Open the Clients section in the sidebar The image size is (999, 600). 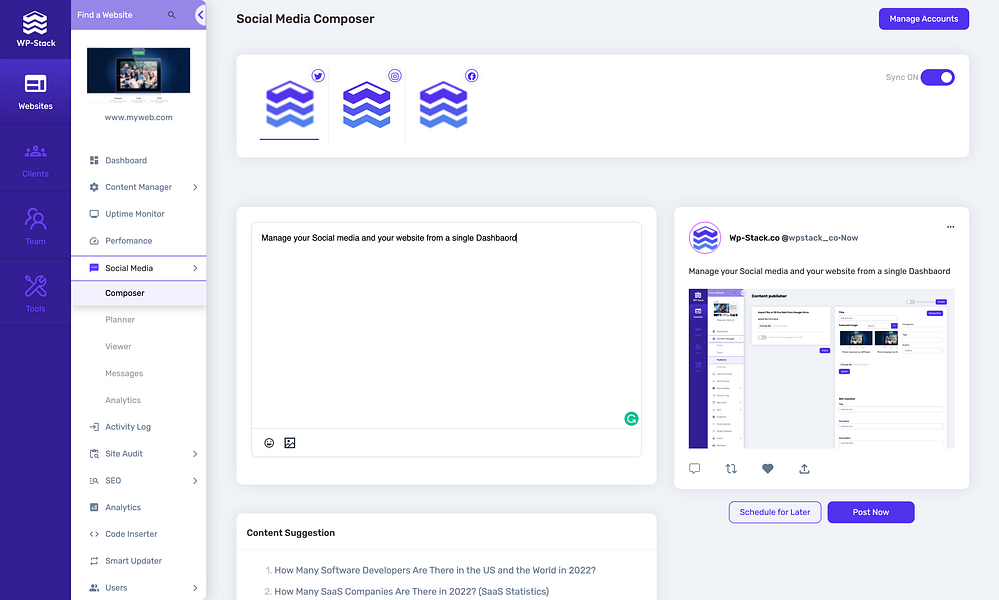(x=35, y=158)
